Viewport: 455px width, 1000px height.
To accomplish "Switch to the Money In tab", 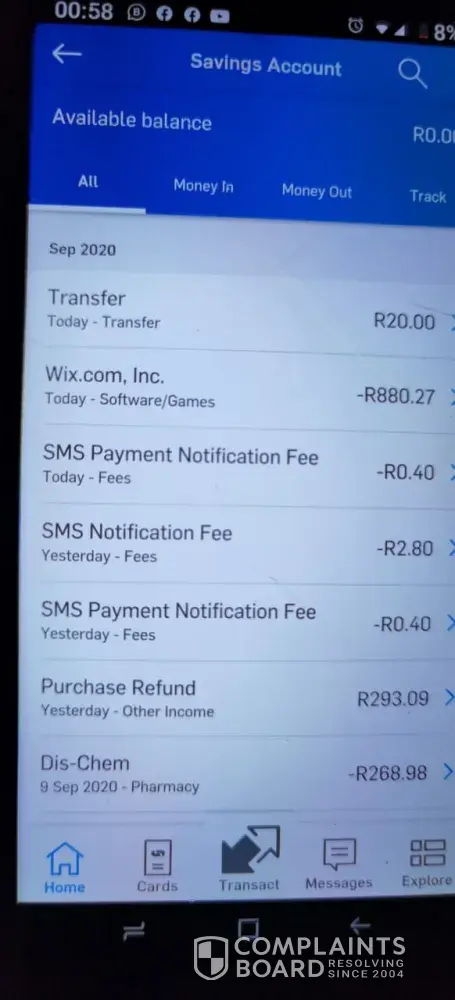I will pyautogui.click(x=204, y=186).
